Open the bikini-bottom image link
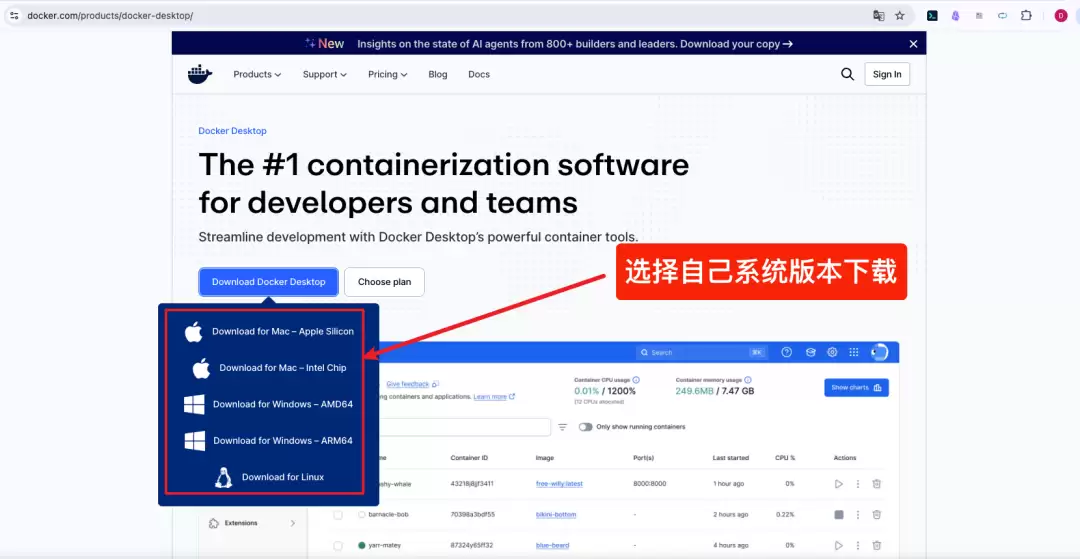Image resolution: width=1080 pixels, height=559 pixels. [x=556, y=514]
